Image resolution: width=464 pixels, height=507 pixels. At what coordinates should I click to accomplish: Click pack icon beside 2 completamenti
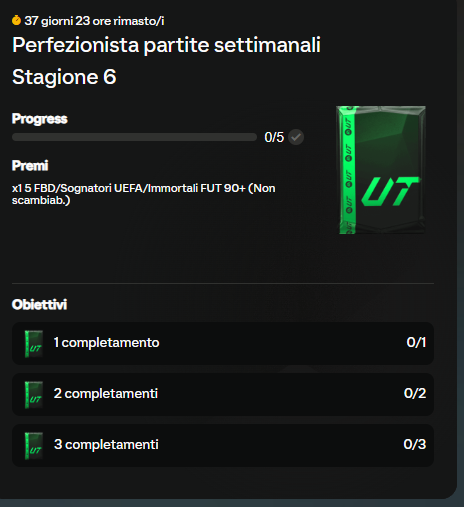pyautogui.click(x=34, y=395)
